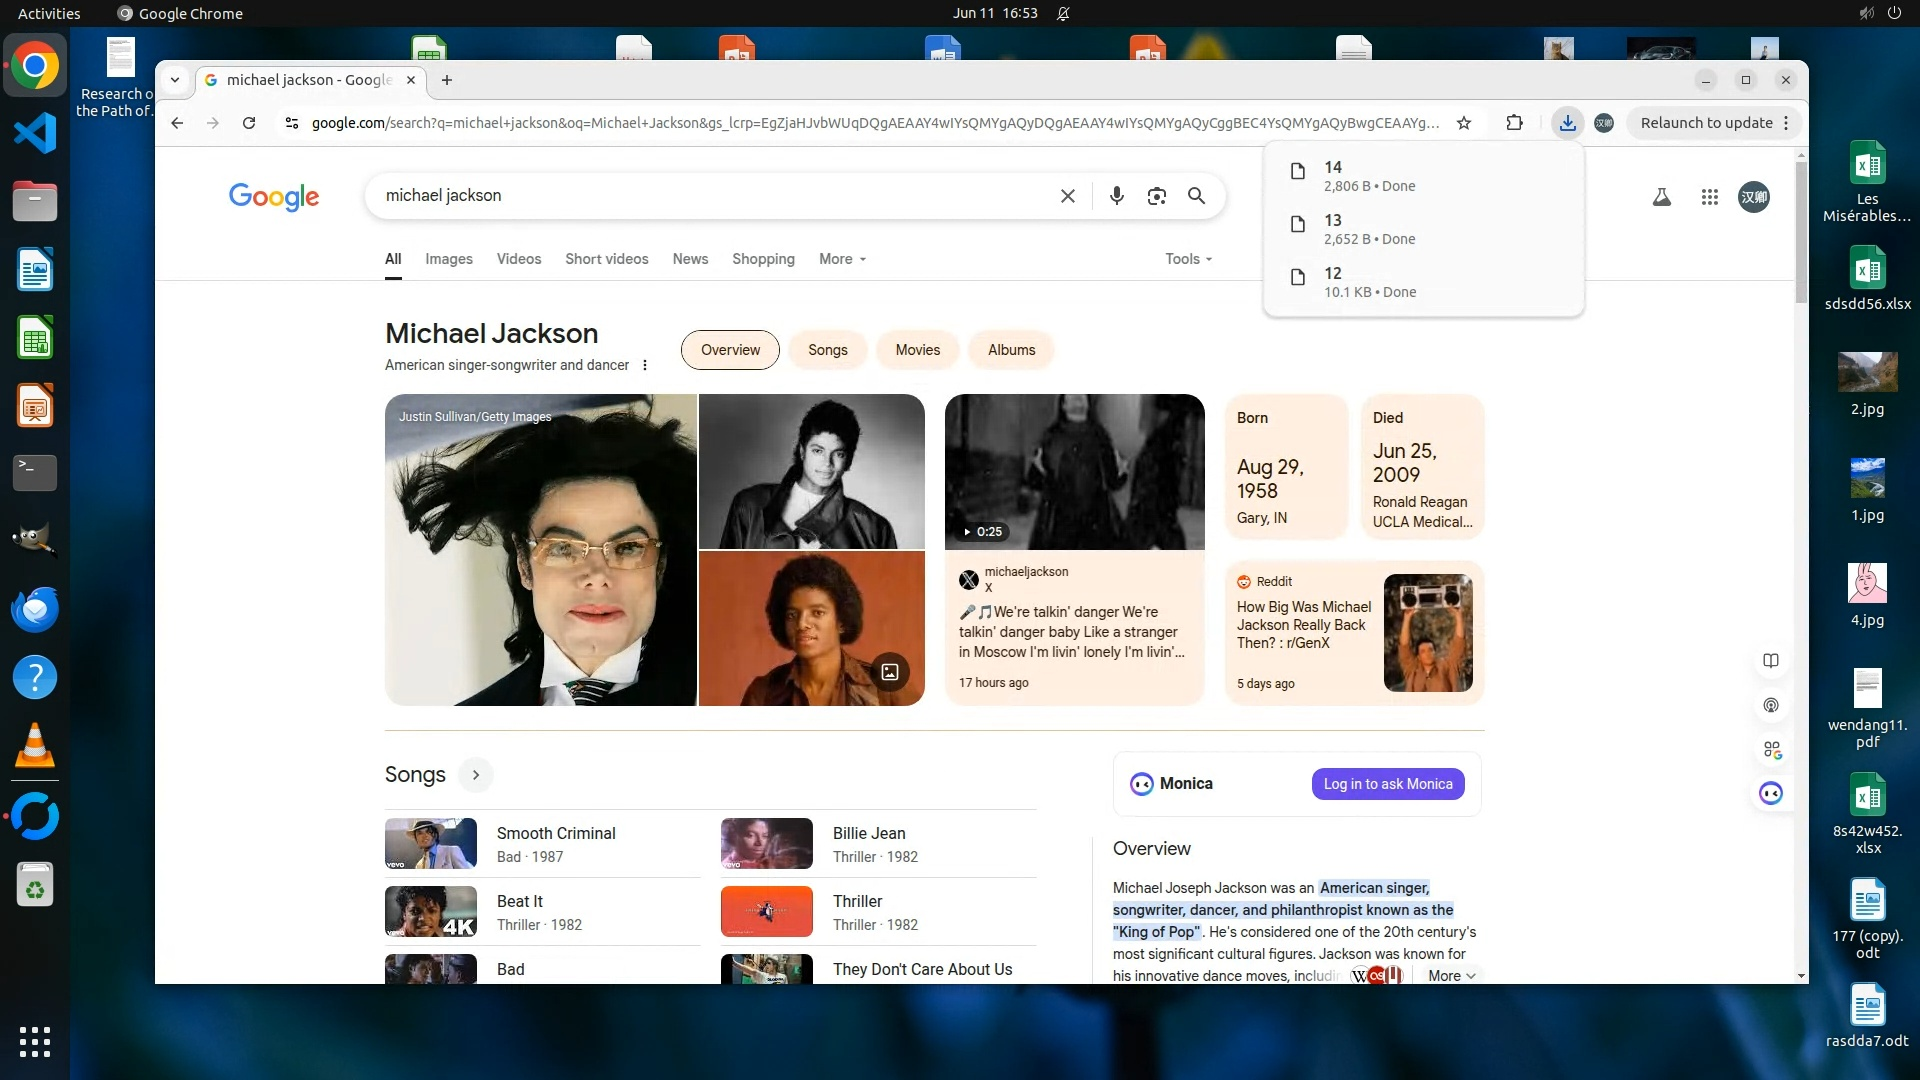1920x1080 pixels.
Task: Expand the Songs section arrow
Action: click(476, 775)
